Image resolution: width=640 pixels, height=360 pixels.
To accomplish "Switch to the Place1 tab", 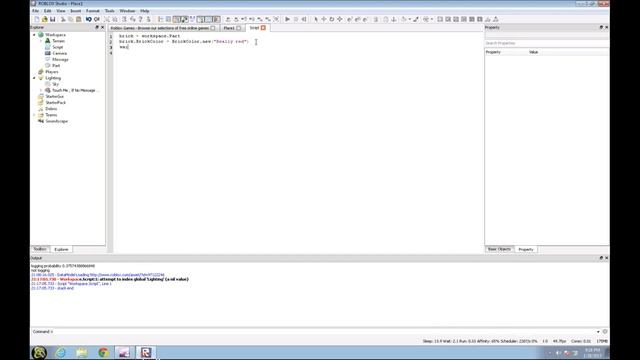I will [x=231, y=28].
